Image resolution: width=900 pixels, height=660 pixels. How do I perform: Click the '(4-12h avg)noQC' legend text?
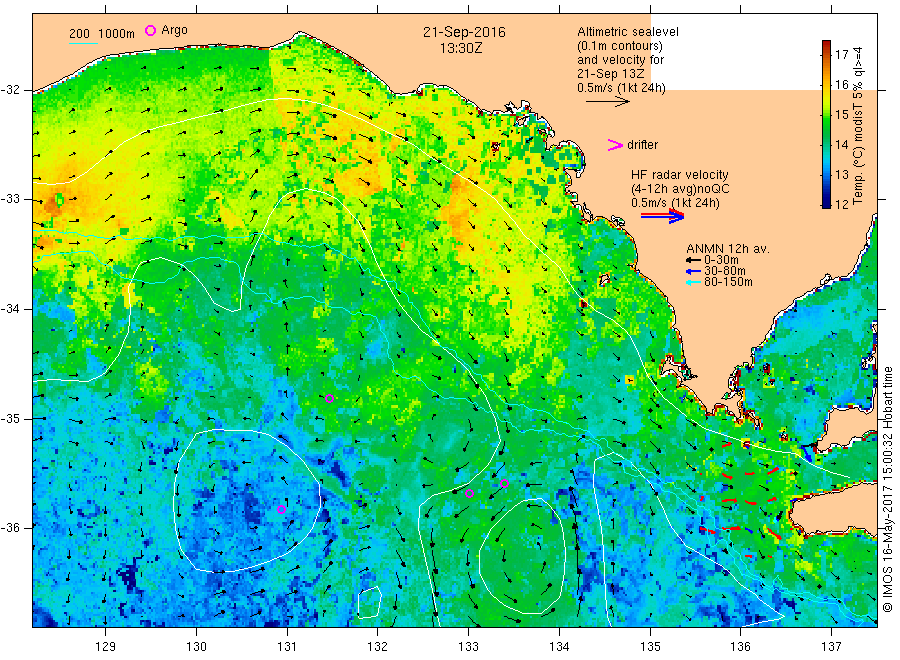(680, 189)
